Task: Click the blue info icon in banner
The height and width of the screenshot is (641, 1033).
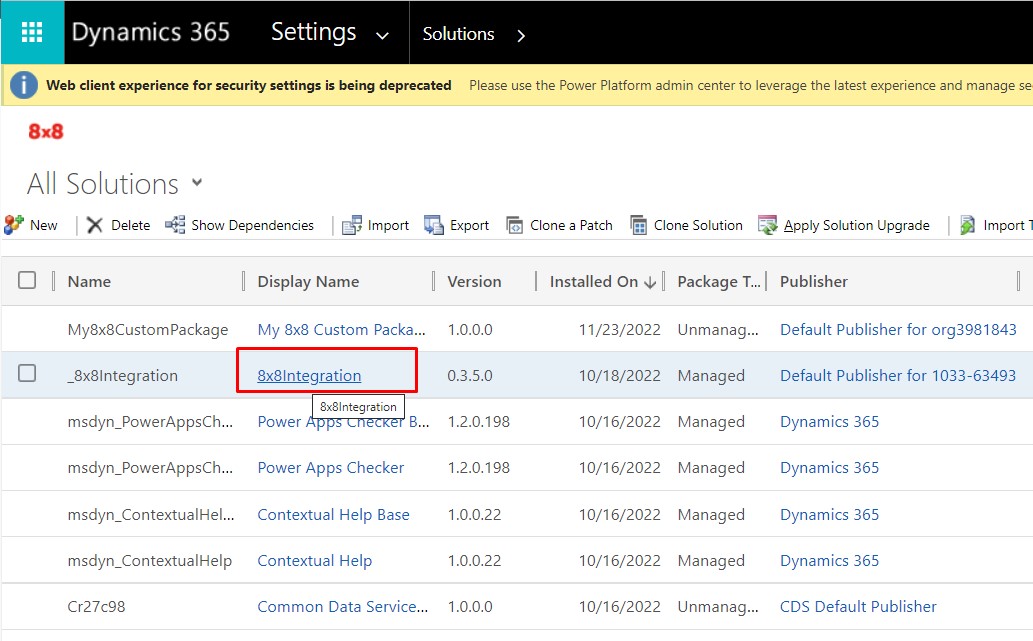Action: (24, 85)
